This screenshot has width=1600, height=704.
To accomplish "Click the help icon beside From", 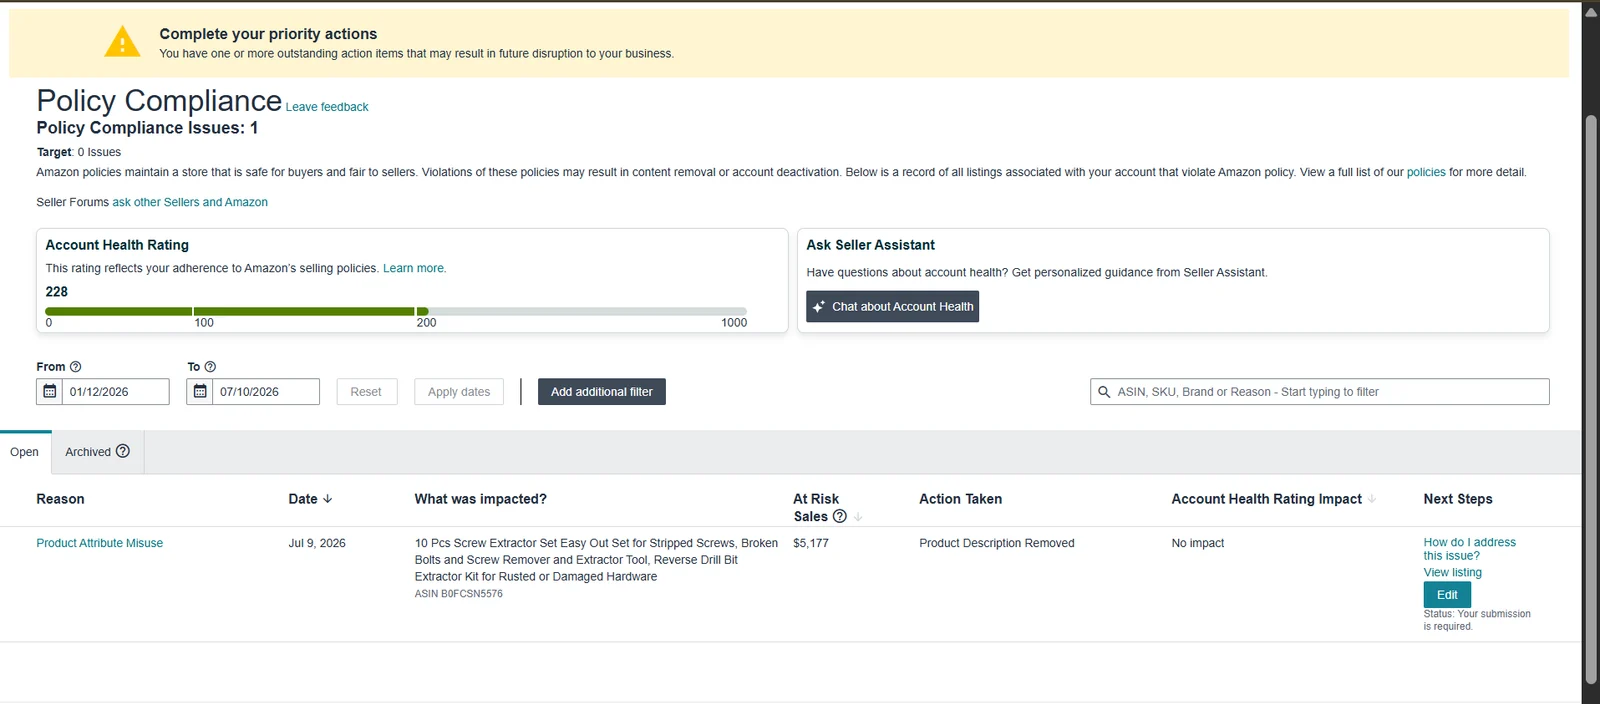I will [x=76, y=367].
